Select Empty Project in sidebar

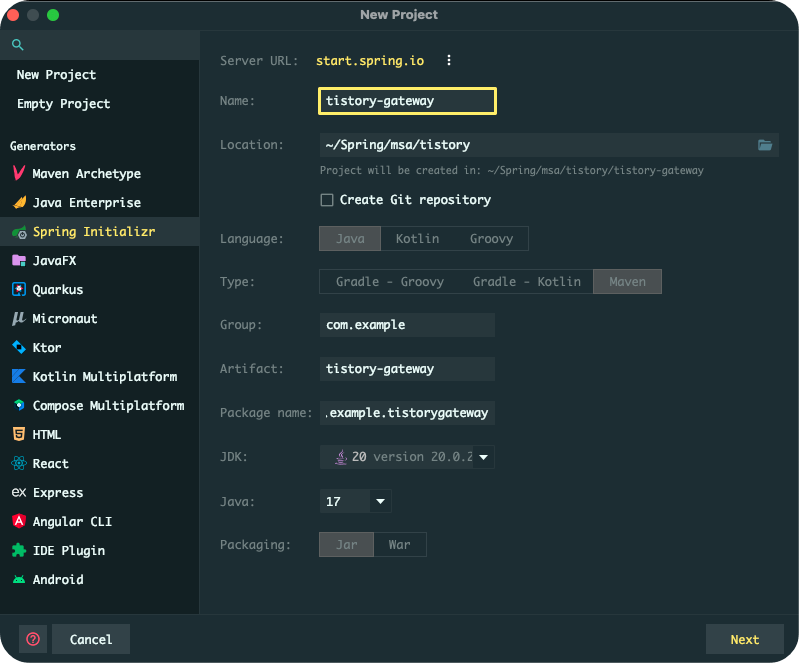[100, 104]
